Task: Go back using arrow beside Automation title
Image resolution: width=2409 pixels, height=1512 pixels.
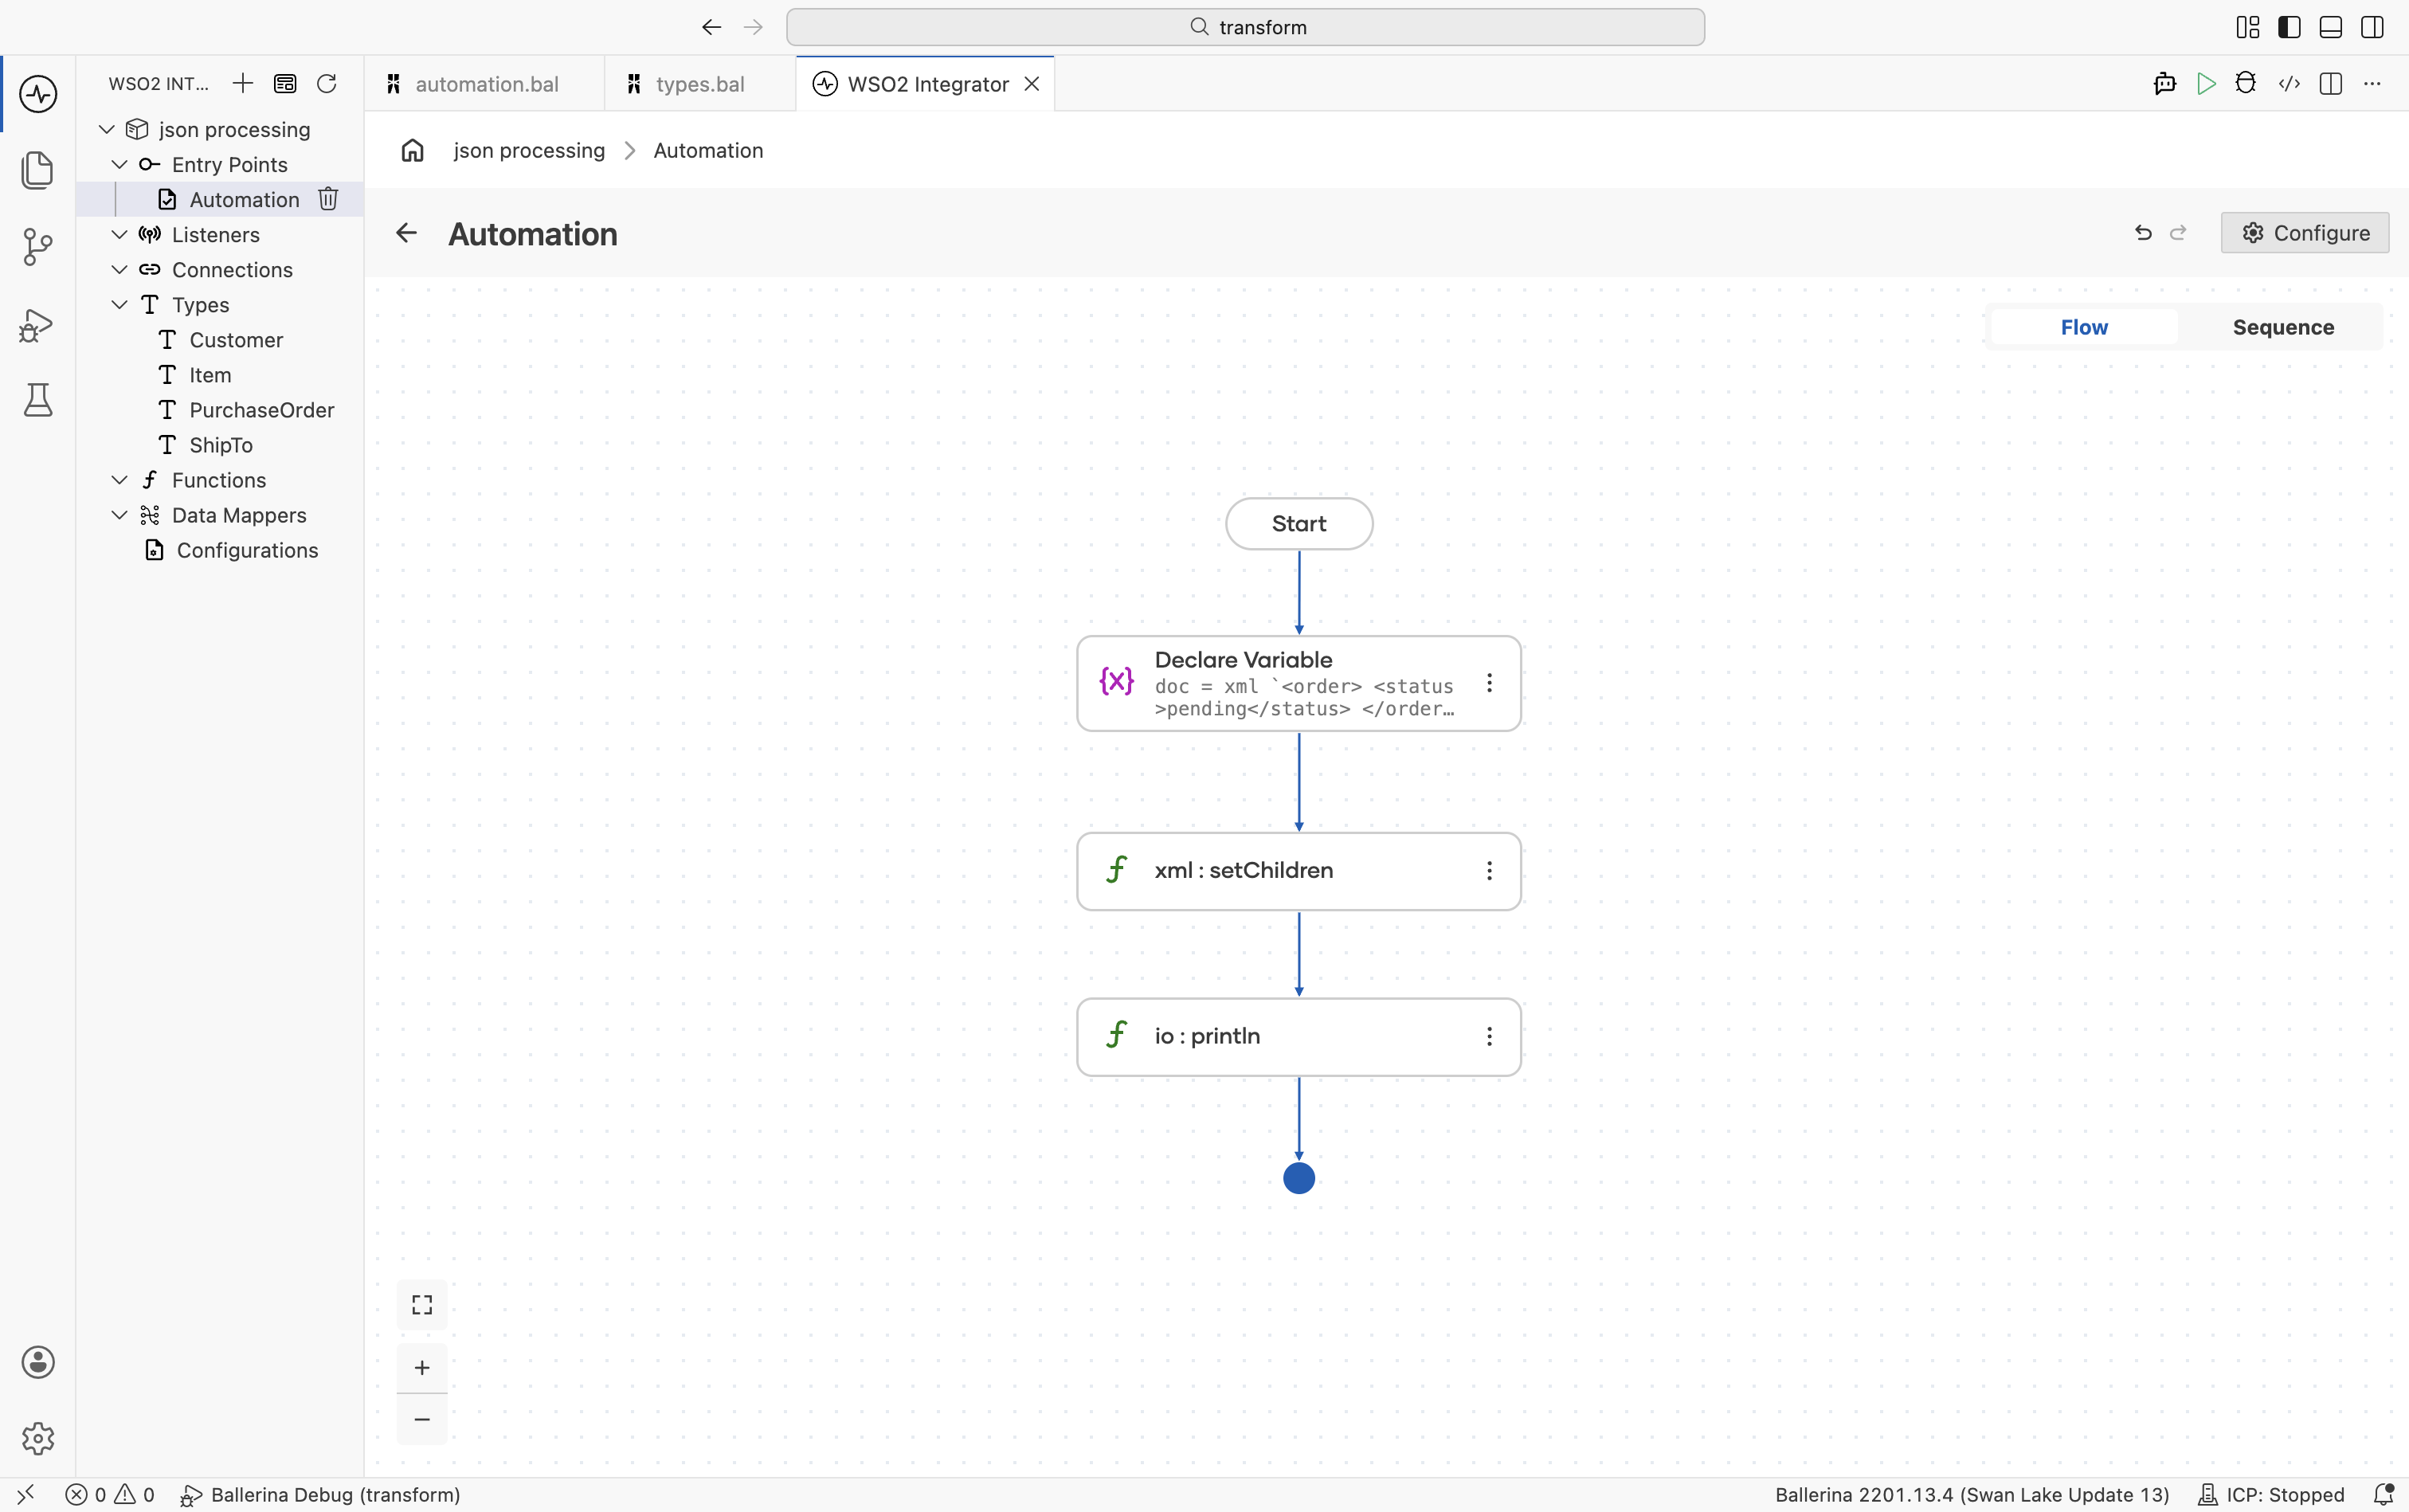Action: [x=406, y=233]
